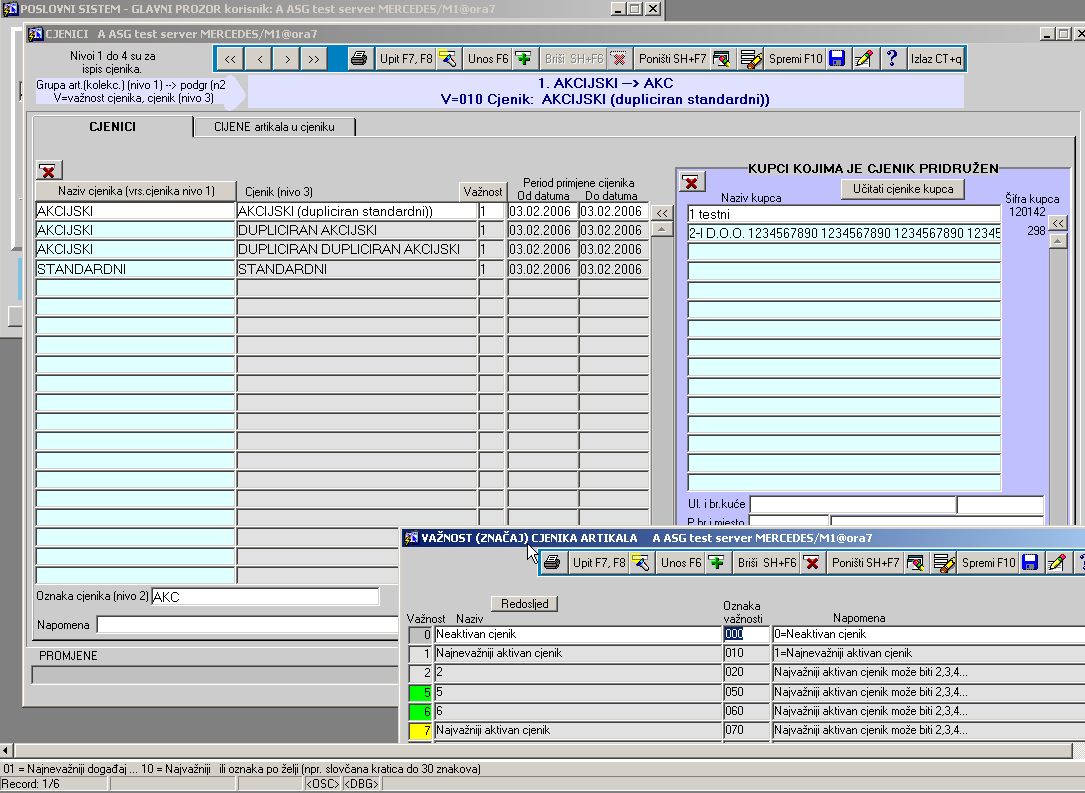The width and height of the screenshot is (1085, 793).
Task: Click Naziv cjenika (vrs.cjenika nivo 1) header button
Action: tap(136, 191)
